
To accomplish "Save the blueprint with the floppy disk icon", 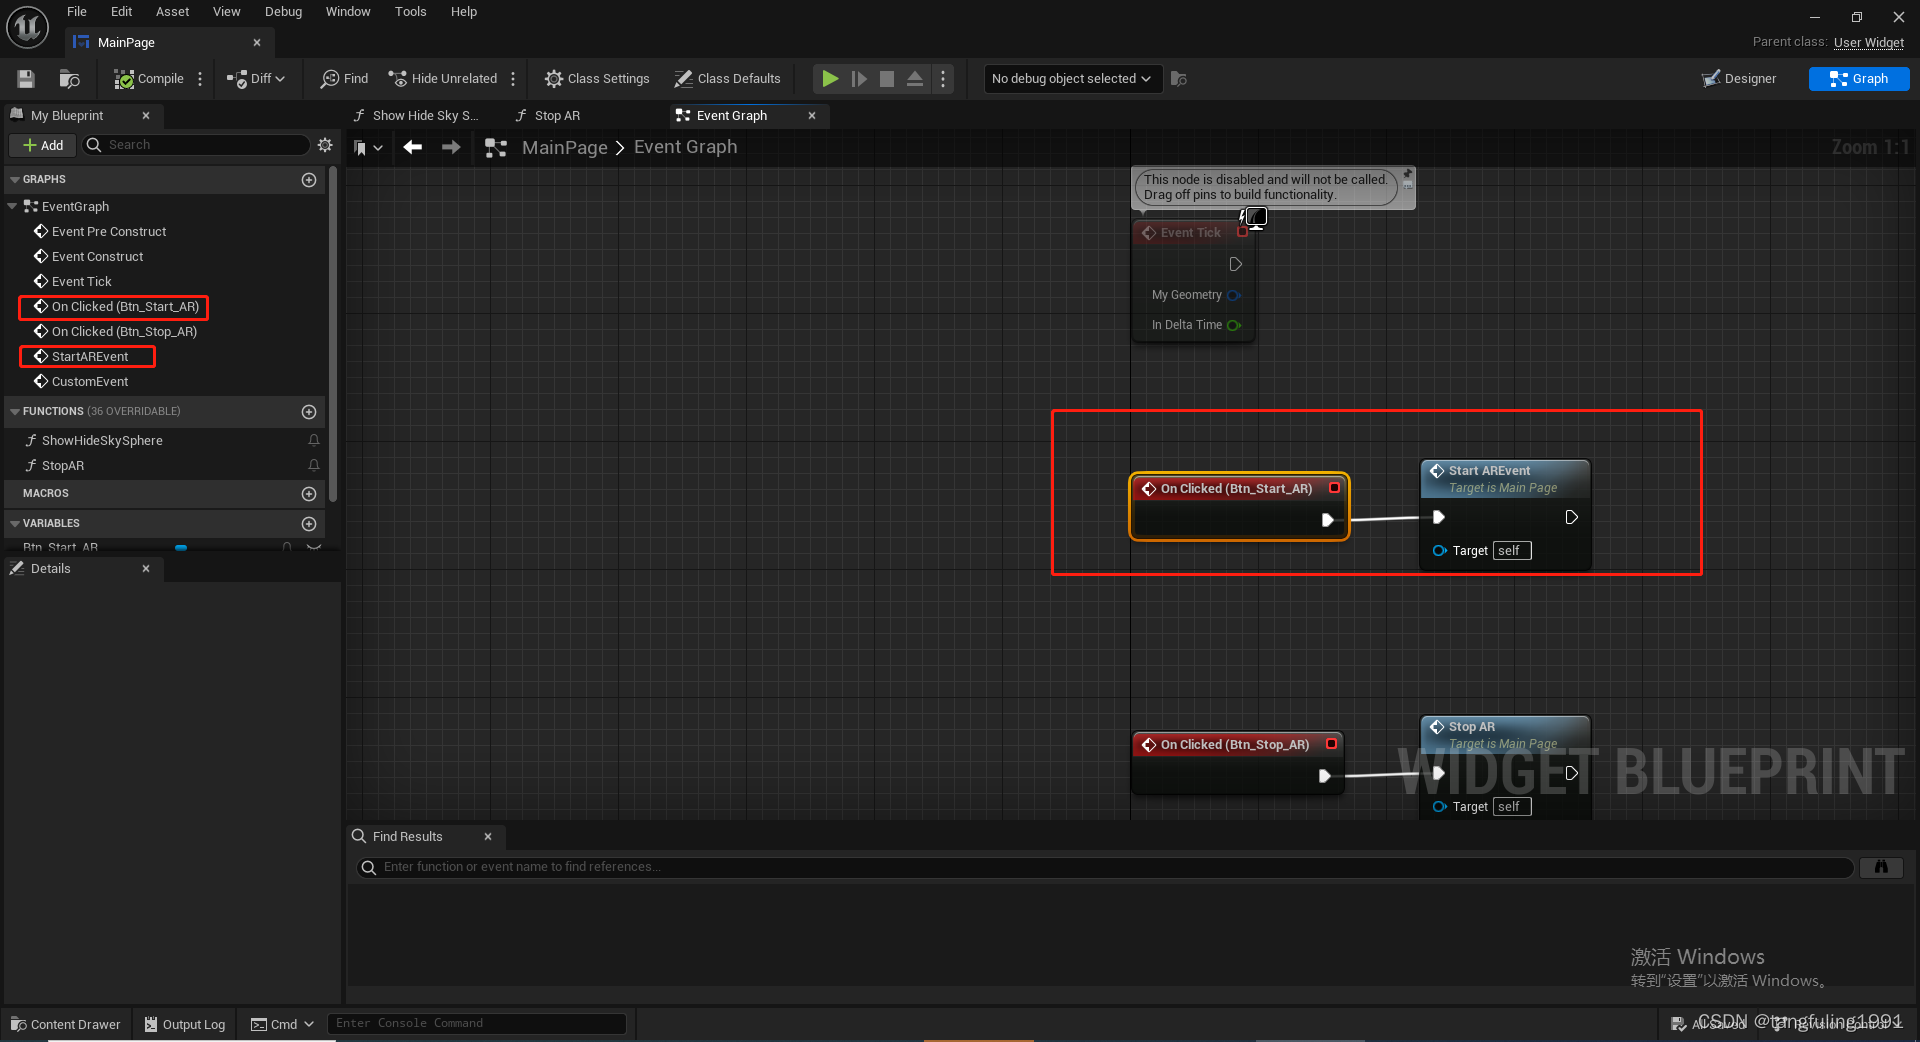I will click(x=26, y=79).
